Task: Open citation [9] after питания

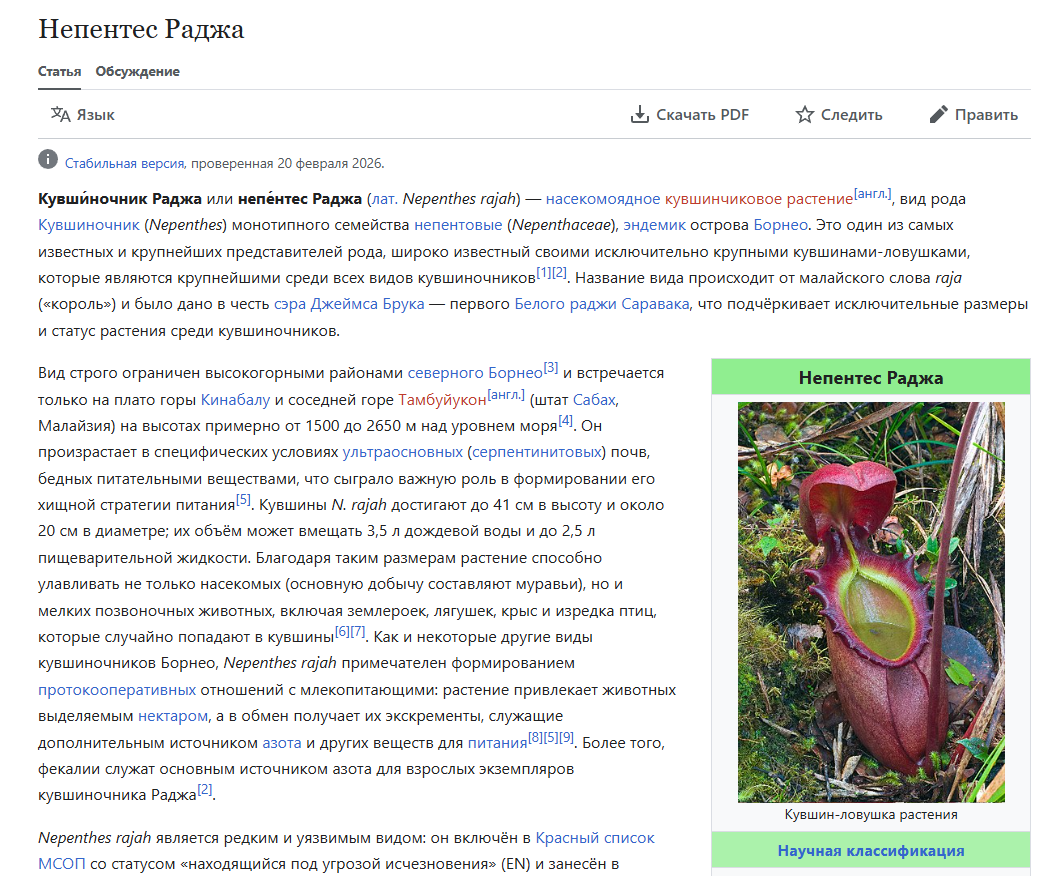Action: click(x=566, y=738)
